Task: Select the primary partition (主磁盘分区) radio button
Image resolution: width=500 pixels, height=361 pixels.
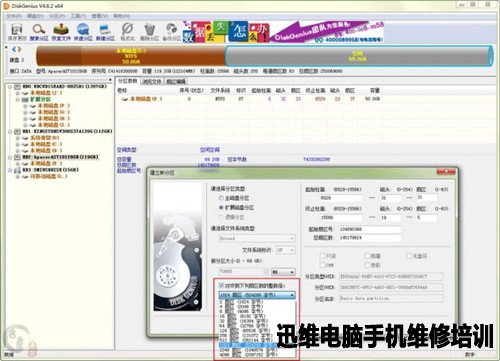Action: [x=221, y=198]
